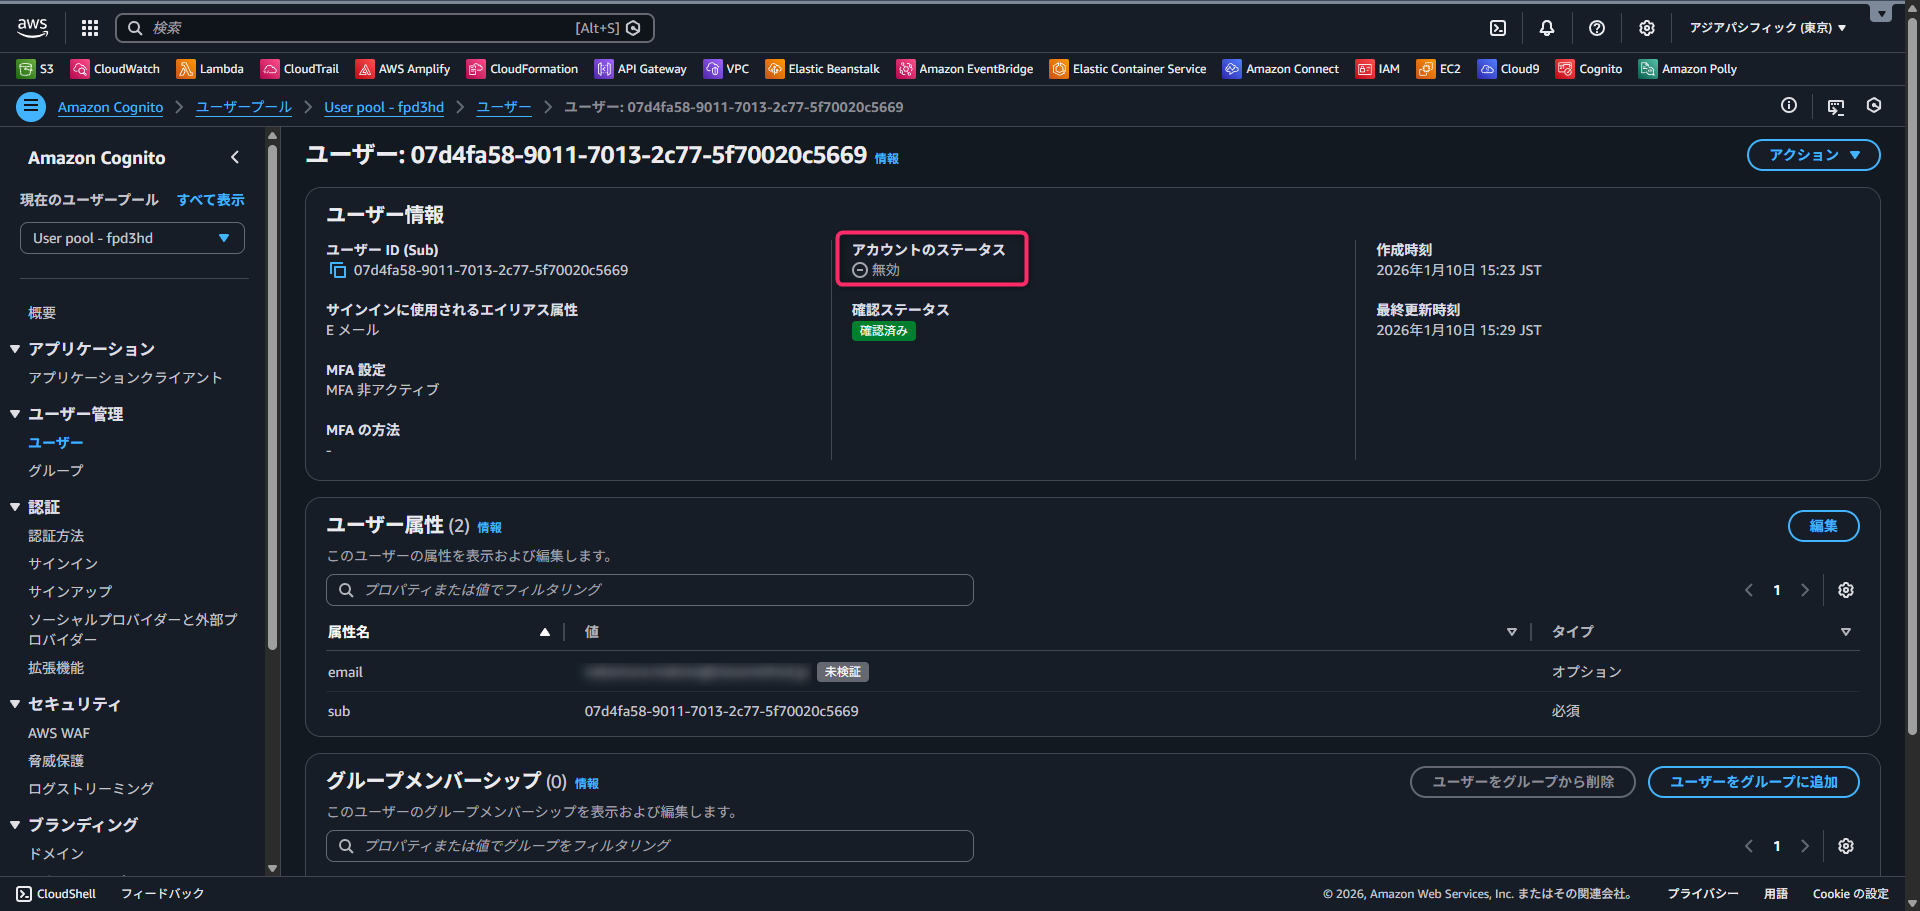Image resolution: width=1920 pixels, height=911 pixels.
Task: Open the アクション dropdown button
Action: coord(1813,155)
